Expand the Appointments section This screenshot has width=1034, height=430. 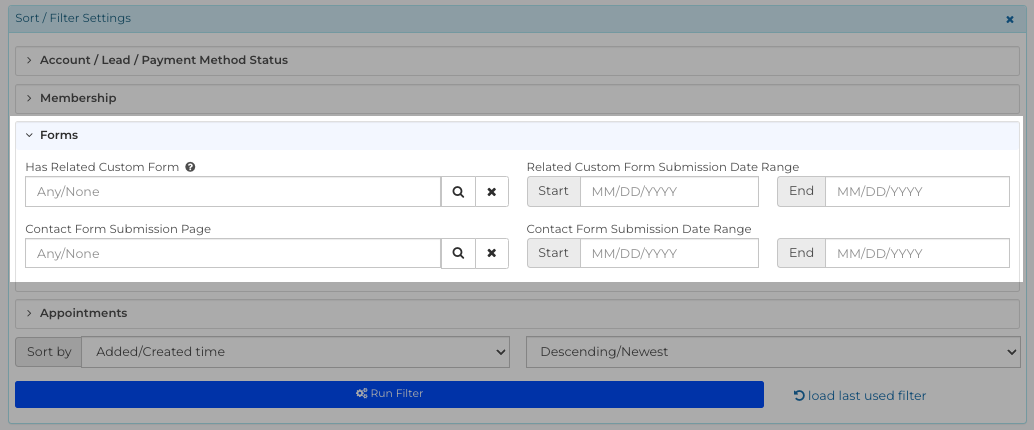click(x=518, y=313)
